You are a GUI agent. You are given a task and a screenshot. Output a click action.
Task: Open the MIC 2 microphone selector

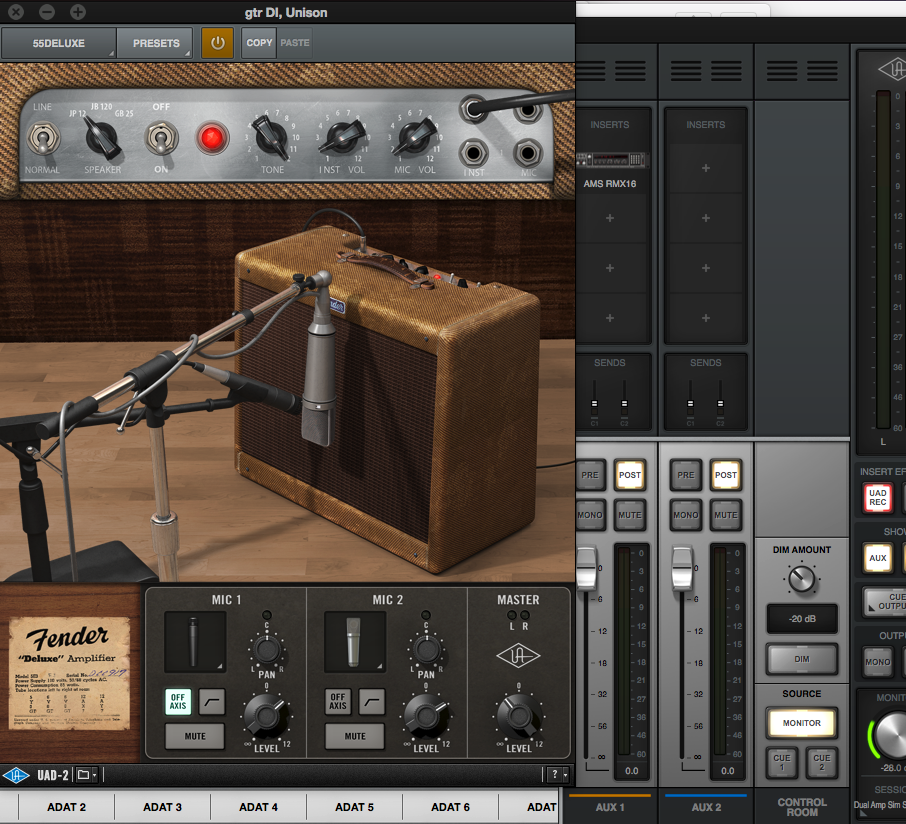[x=354, y=643]
